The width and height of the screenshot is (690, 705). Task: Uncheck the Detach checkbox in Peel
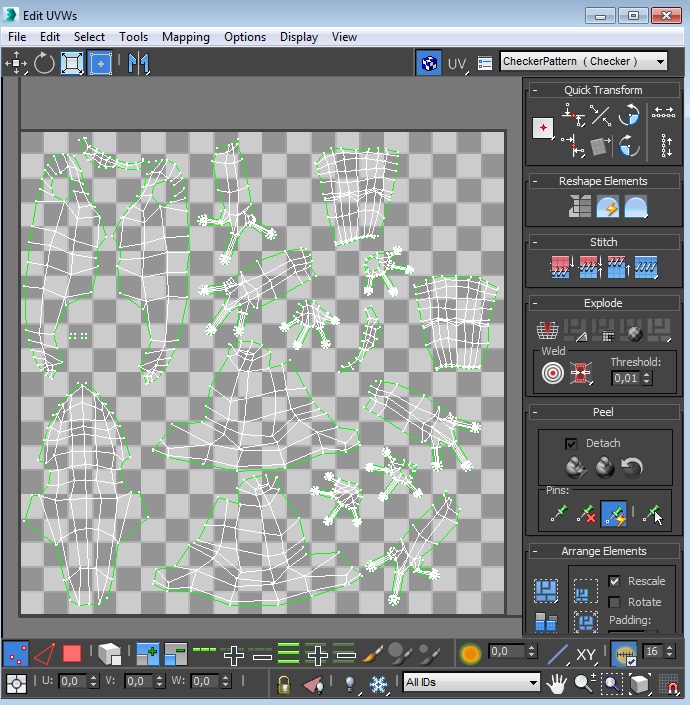[571, 443]
